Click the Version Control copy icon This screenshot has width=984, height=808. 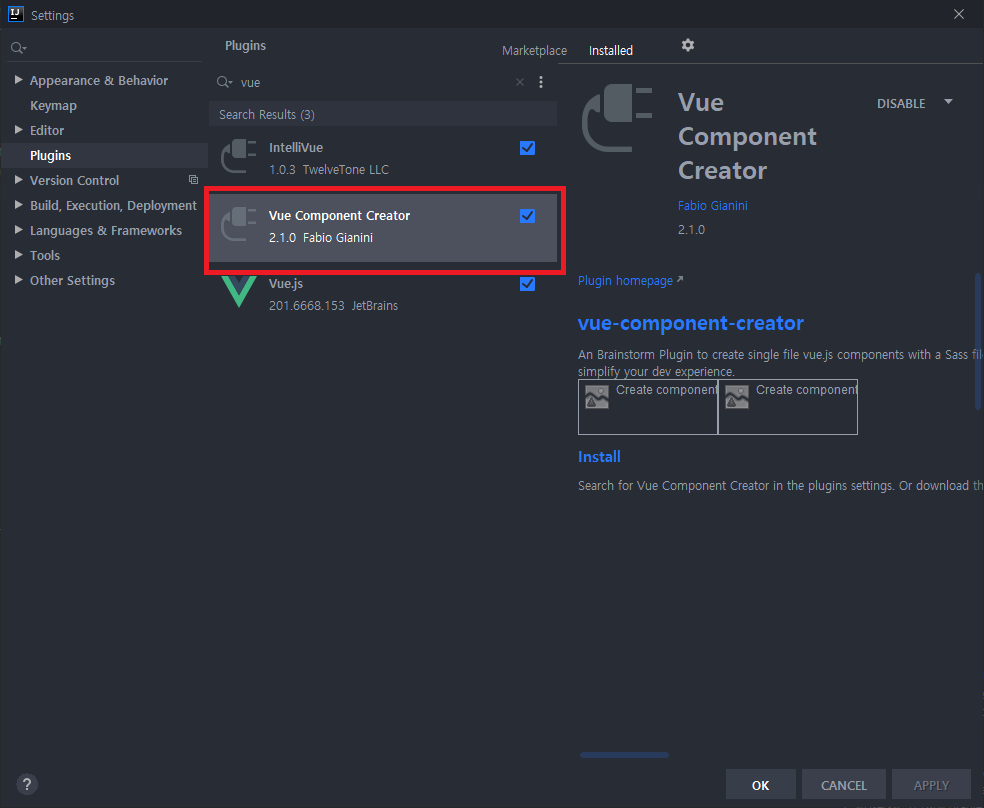coord(193,180)
